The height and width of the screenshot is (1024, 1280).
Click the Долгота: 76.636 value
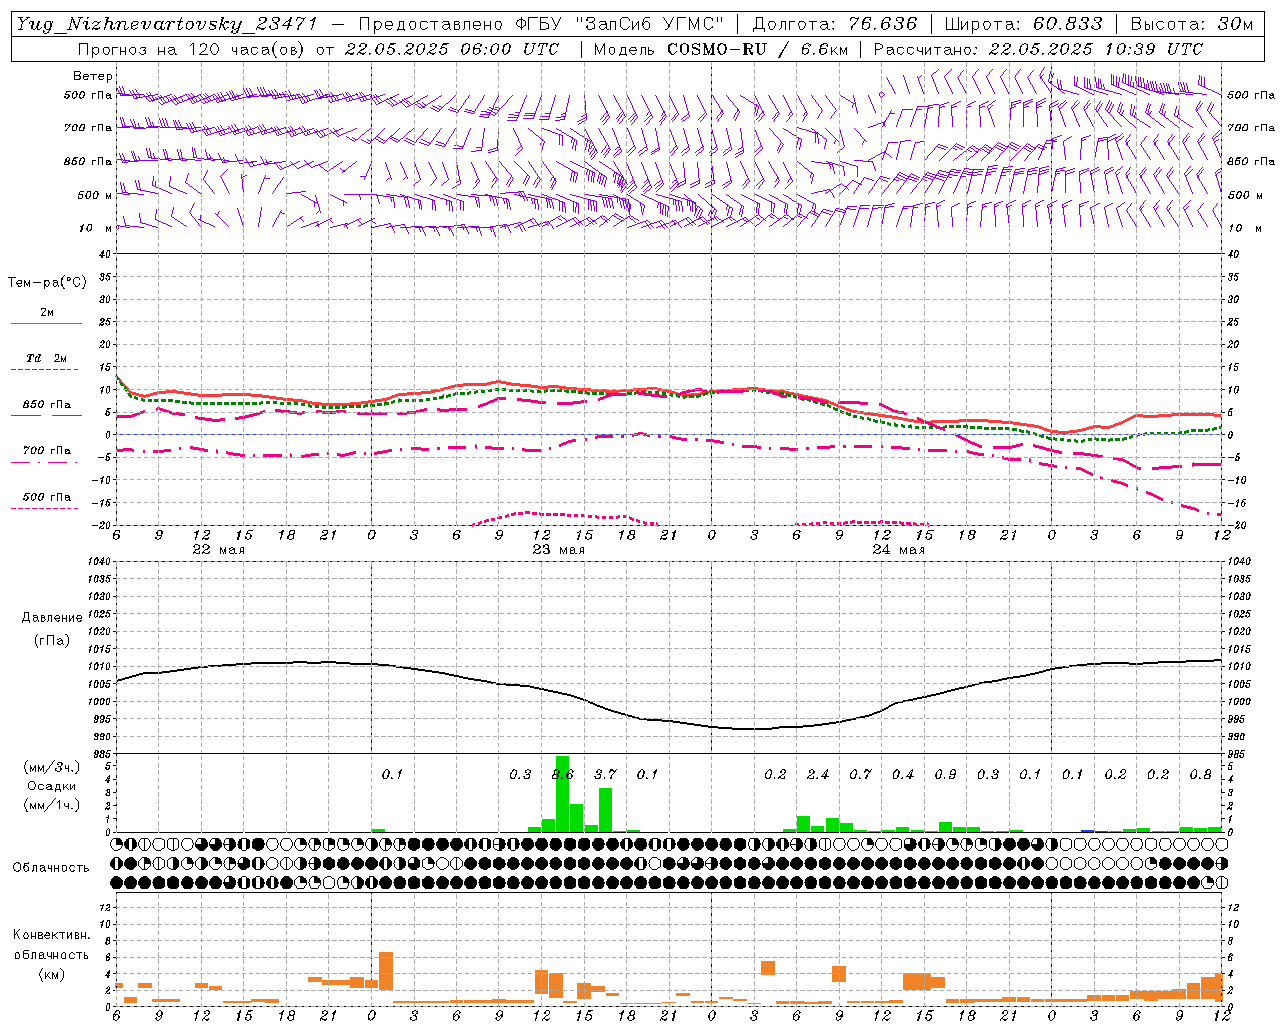click(x=834, y=24)
